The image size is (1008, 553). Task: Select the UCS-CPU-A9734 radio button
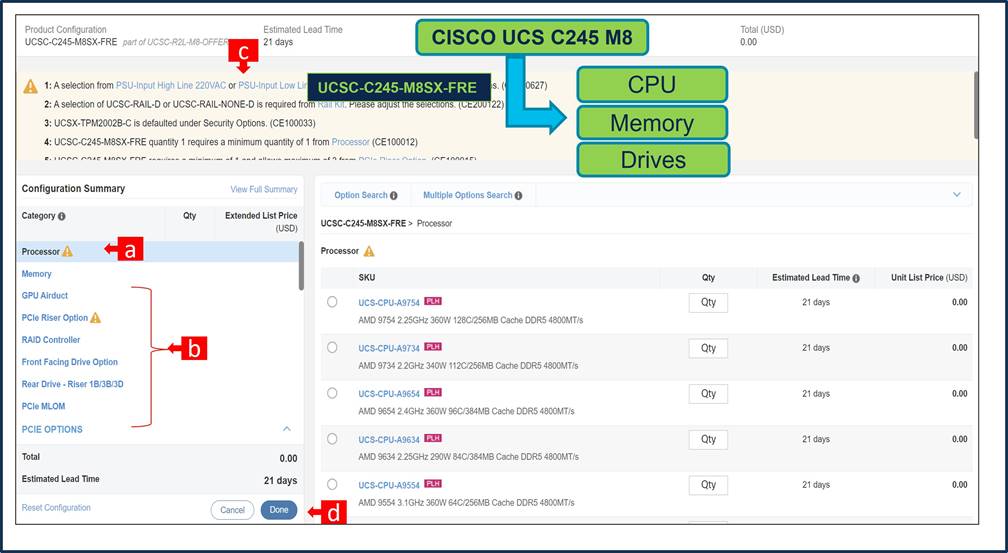(332, 347)
